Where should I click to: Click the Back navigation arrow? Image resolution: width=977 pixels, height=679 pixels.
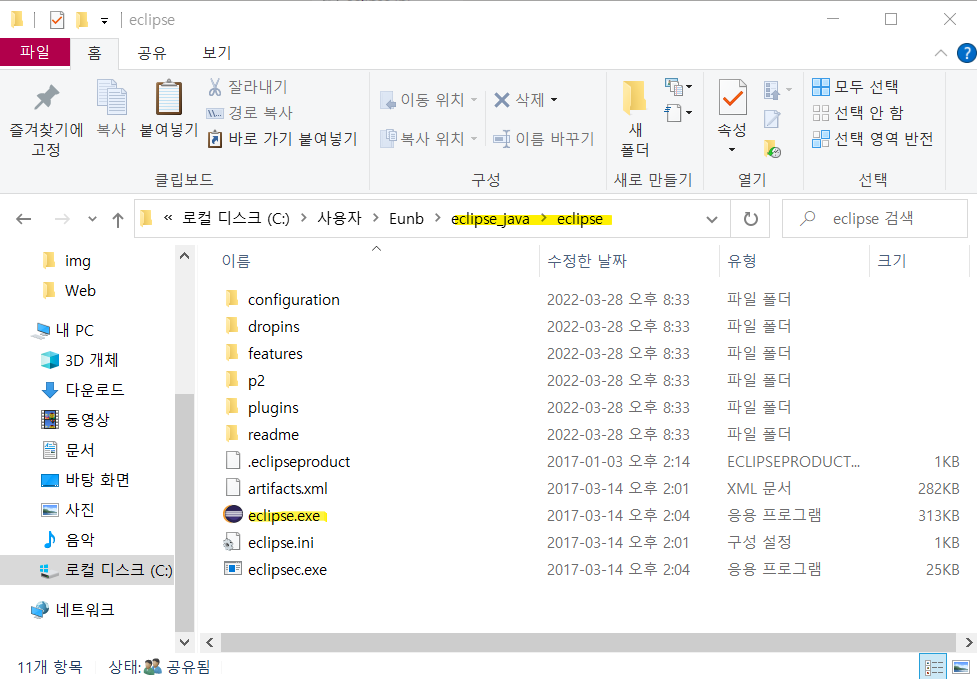coord(24,219)
